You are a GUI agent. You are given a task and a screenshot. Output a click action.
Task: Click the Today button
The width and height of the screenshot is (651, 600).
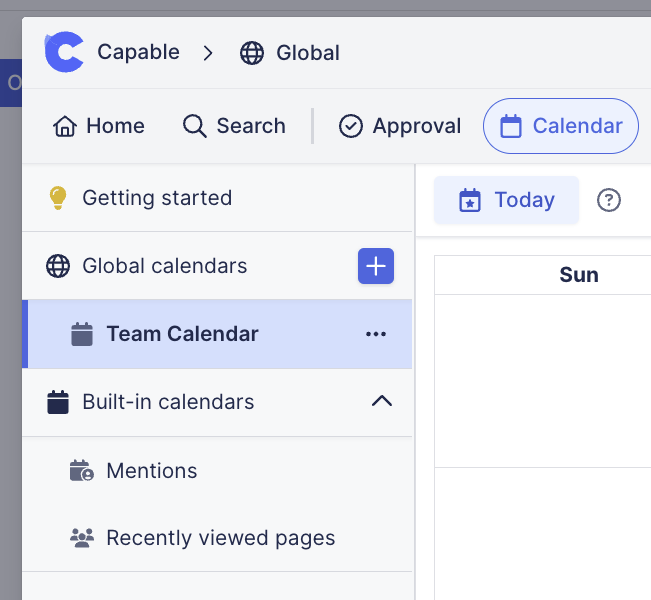506,200
